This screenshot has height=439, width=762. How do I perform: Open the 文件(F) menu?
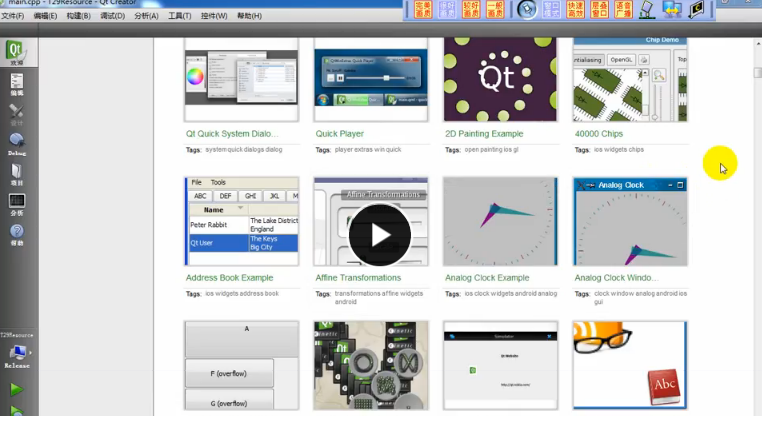point(13,16)
